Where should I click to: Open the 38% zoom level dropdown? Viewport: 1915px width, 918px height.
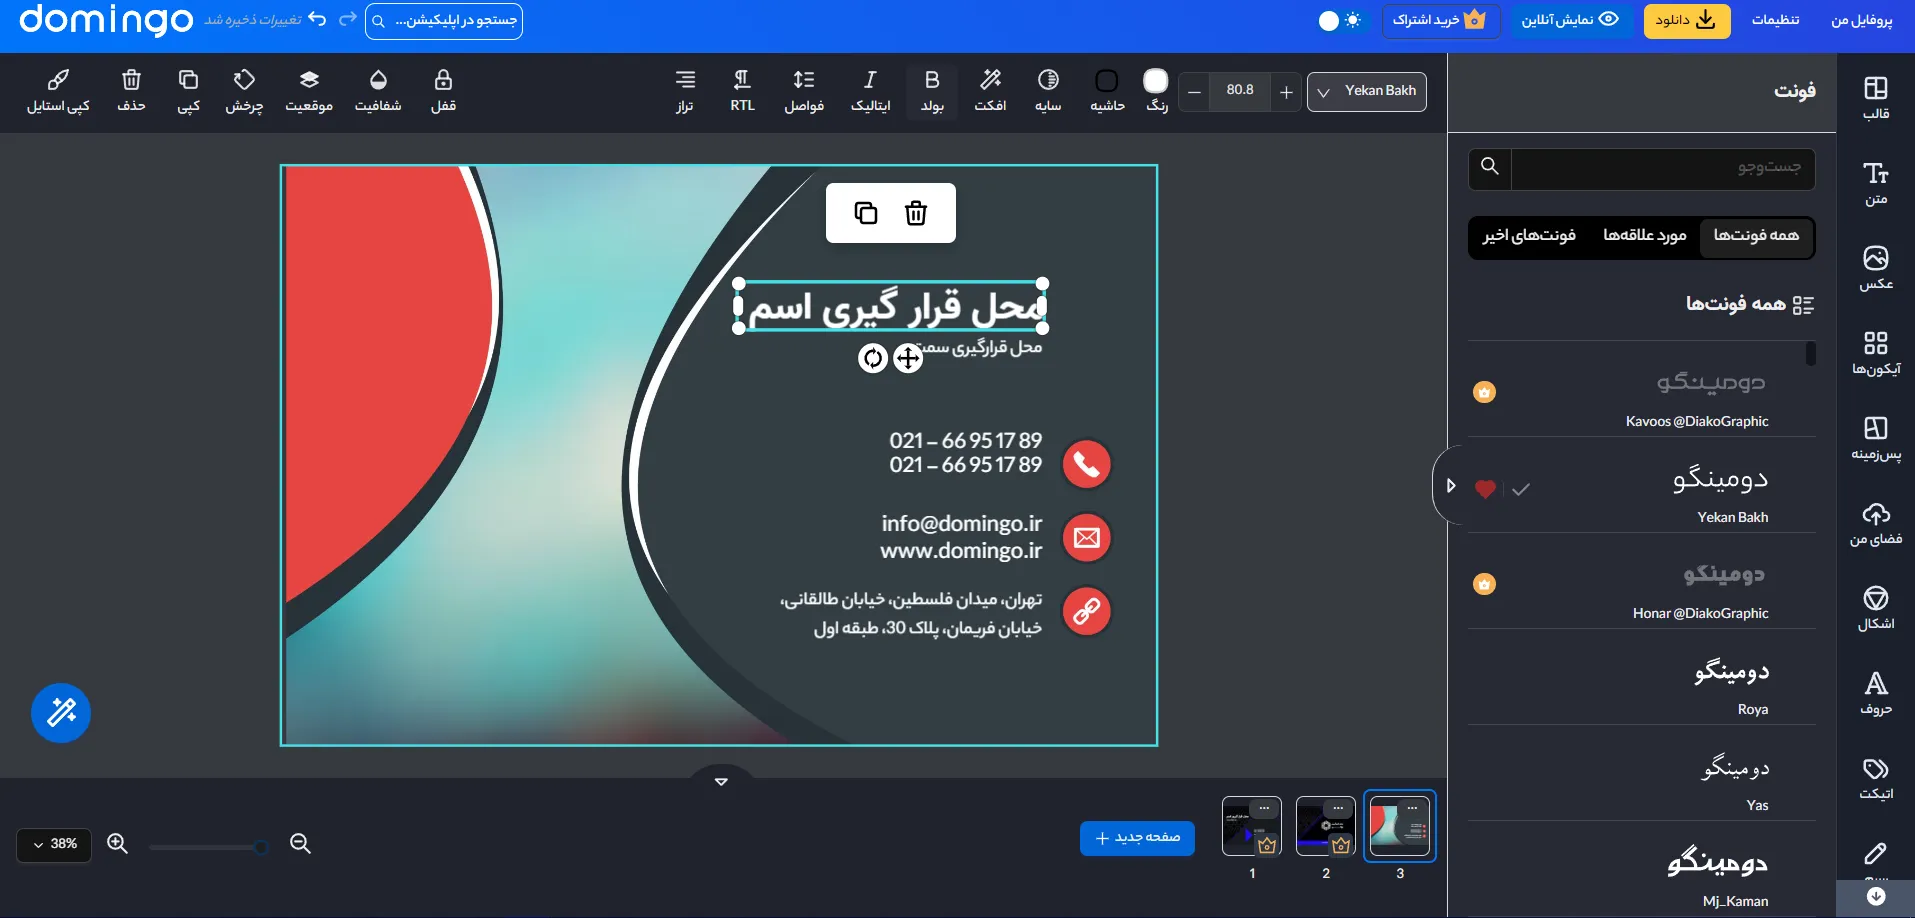tap(54, 844)
